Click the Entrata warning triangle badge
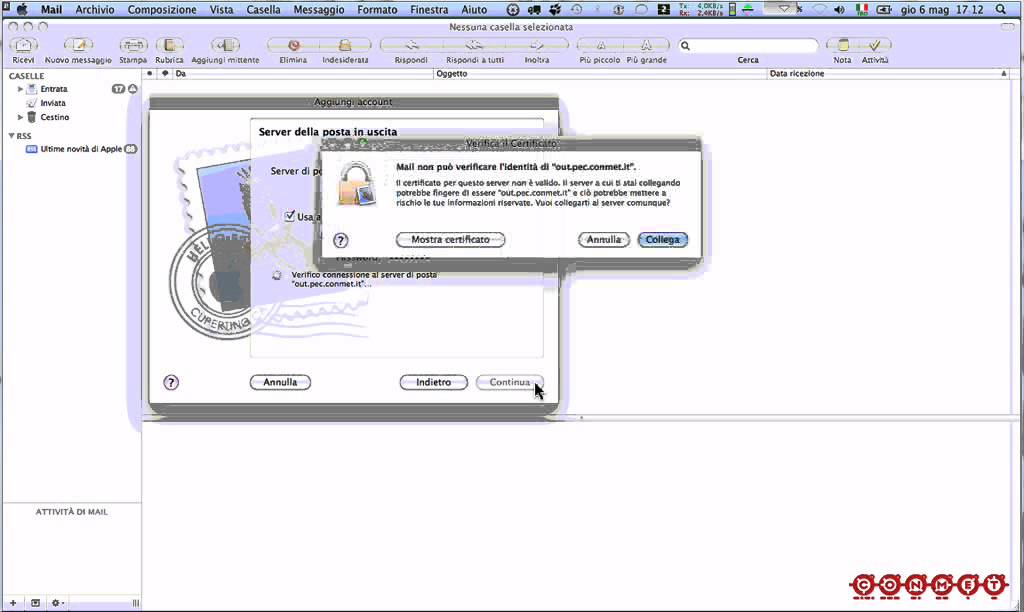 pos(133,89)
